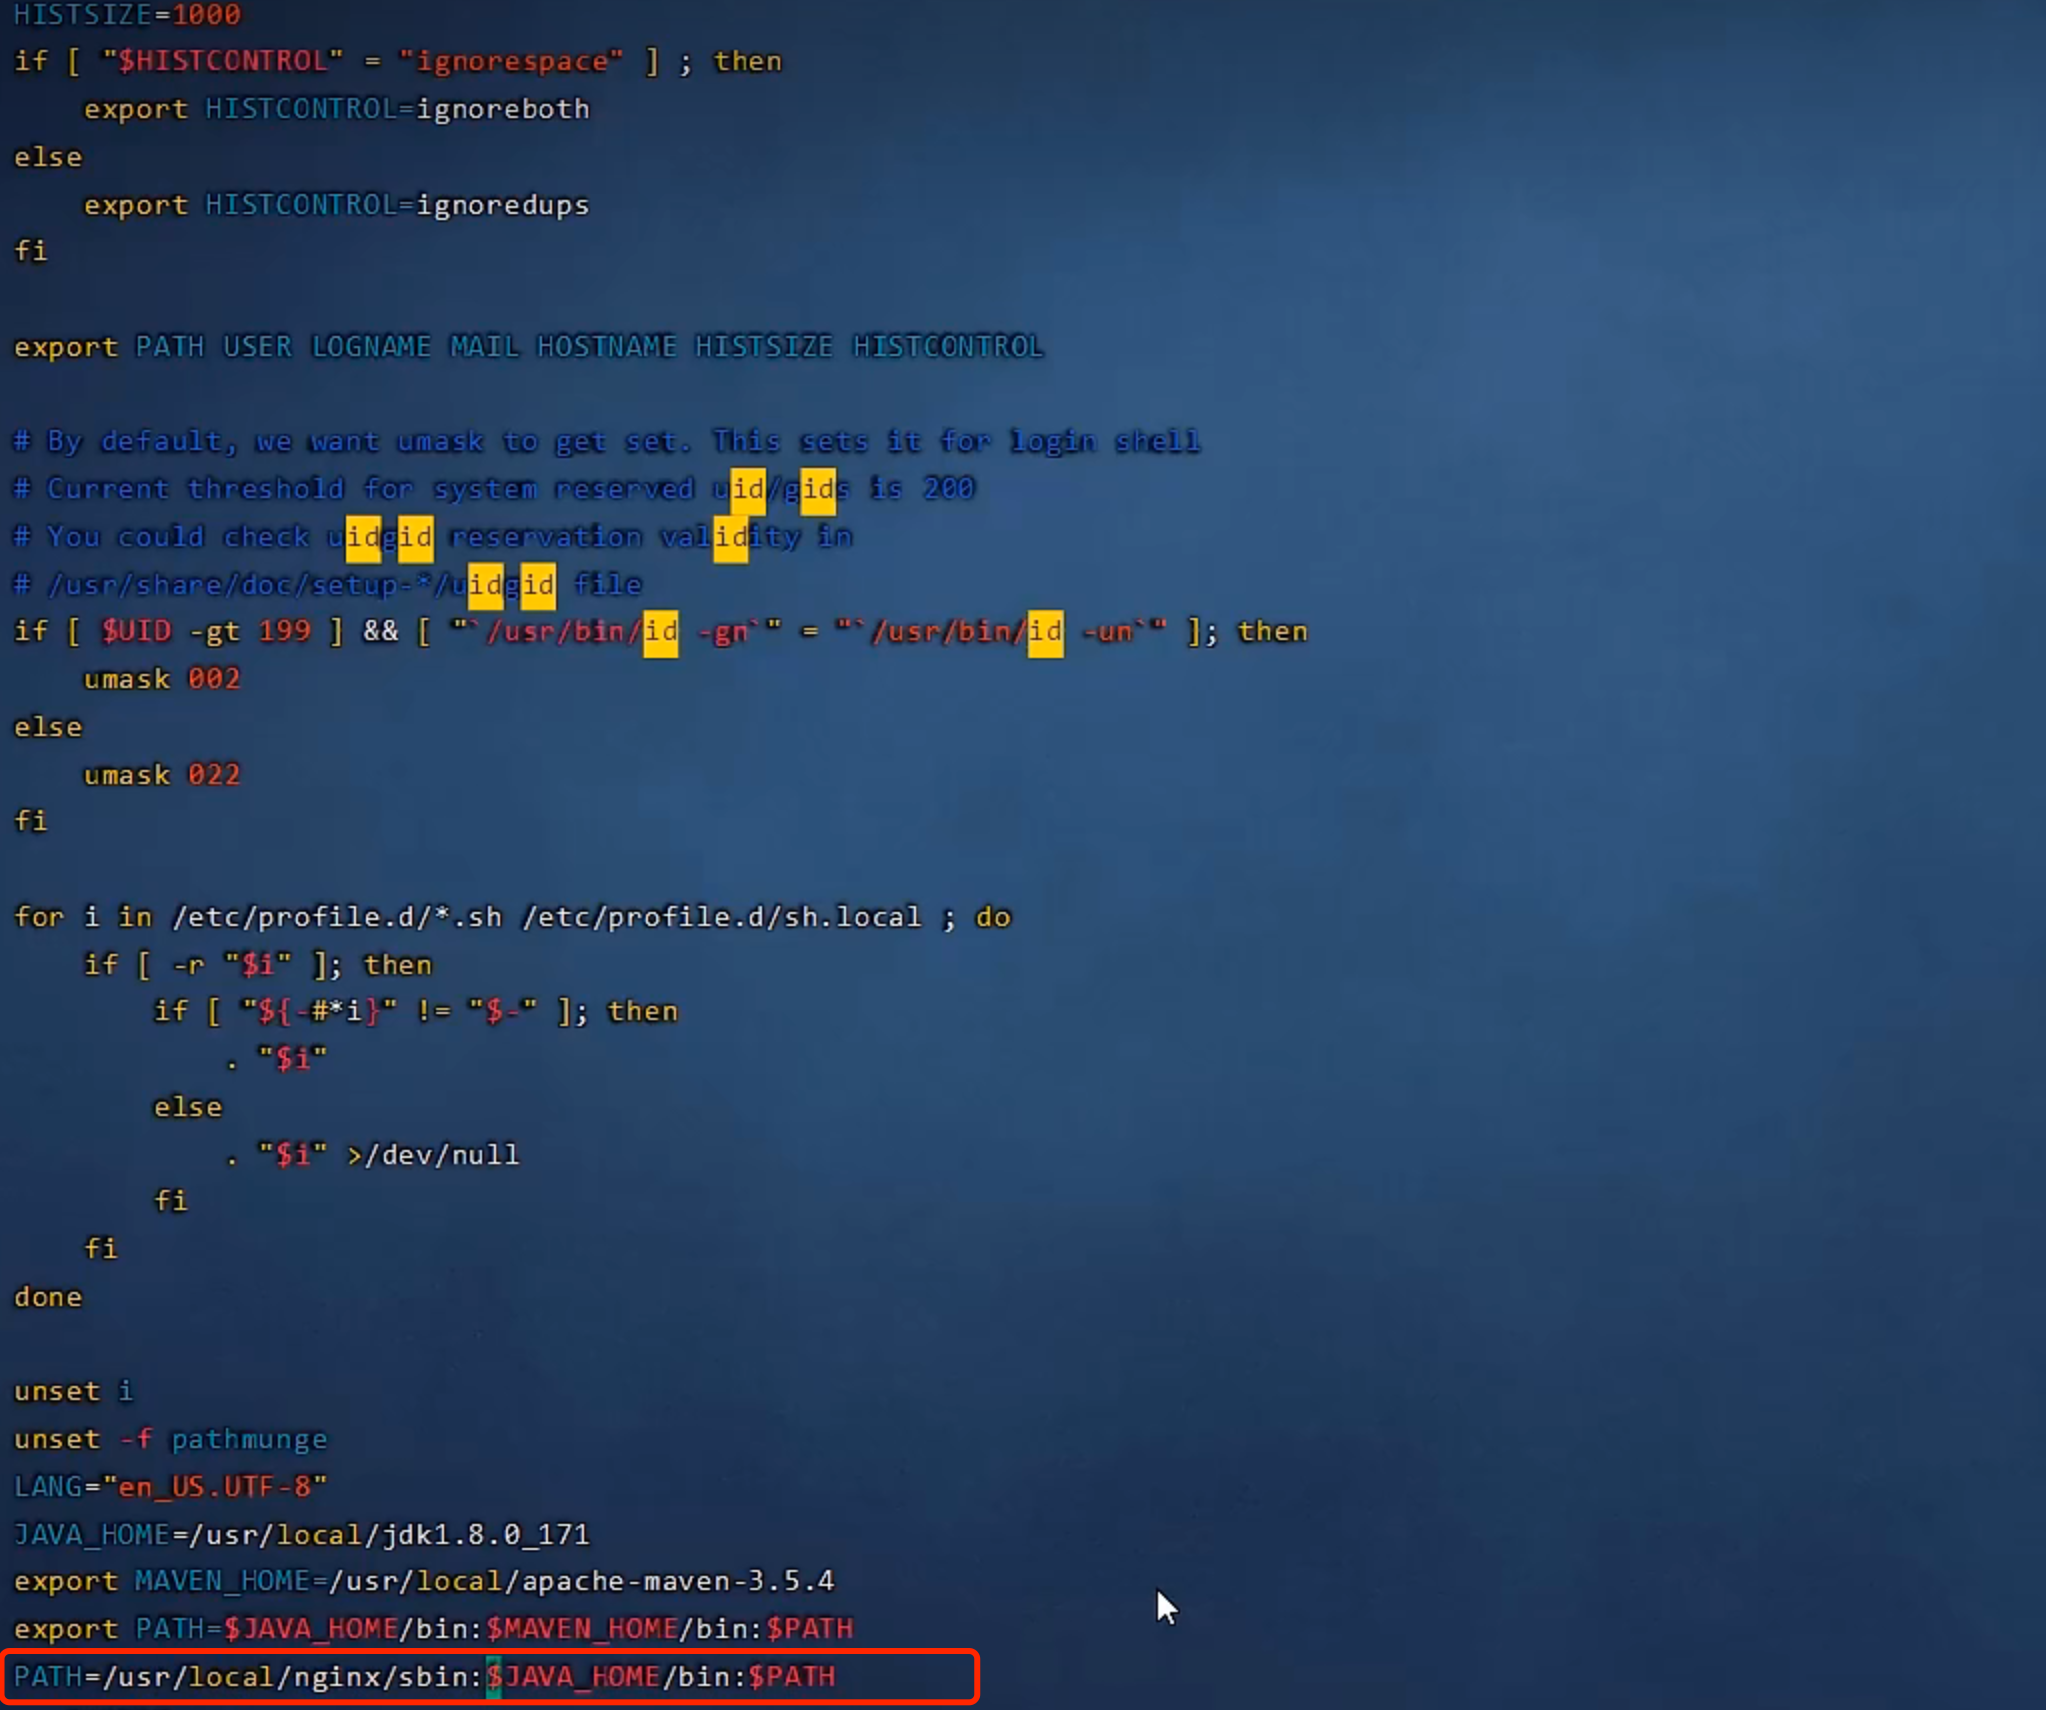Select the ignorespace string in quotes
The height and width of the screenshot is (1710, 2046).
point(510,60)
